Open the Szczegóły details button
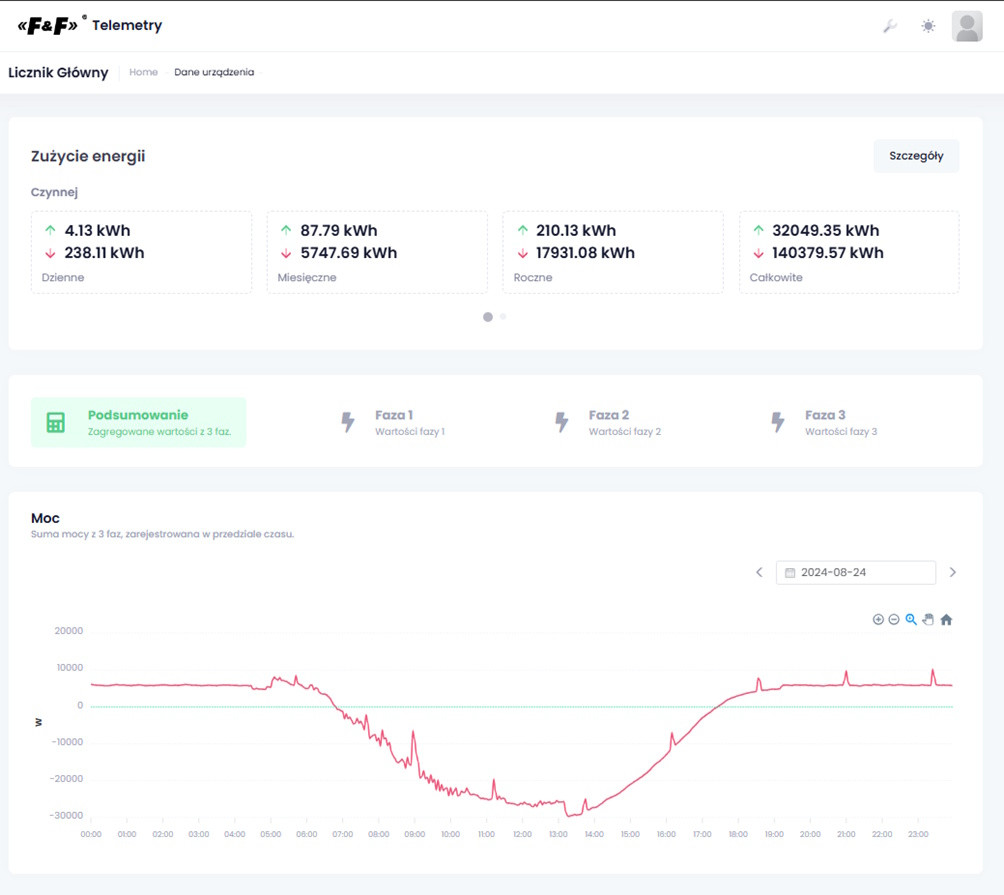1004x895 pixels. coord(916,156)
